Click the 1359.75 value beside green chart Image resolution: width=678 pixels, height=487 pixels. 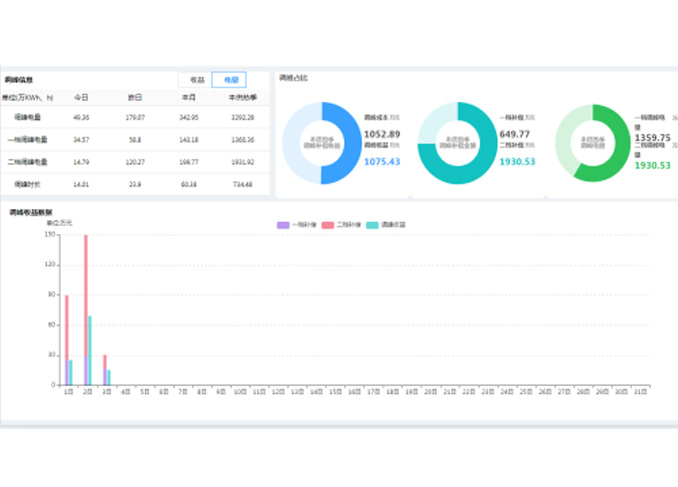click(x=654, y=137)
